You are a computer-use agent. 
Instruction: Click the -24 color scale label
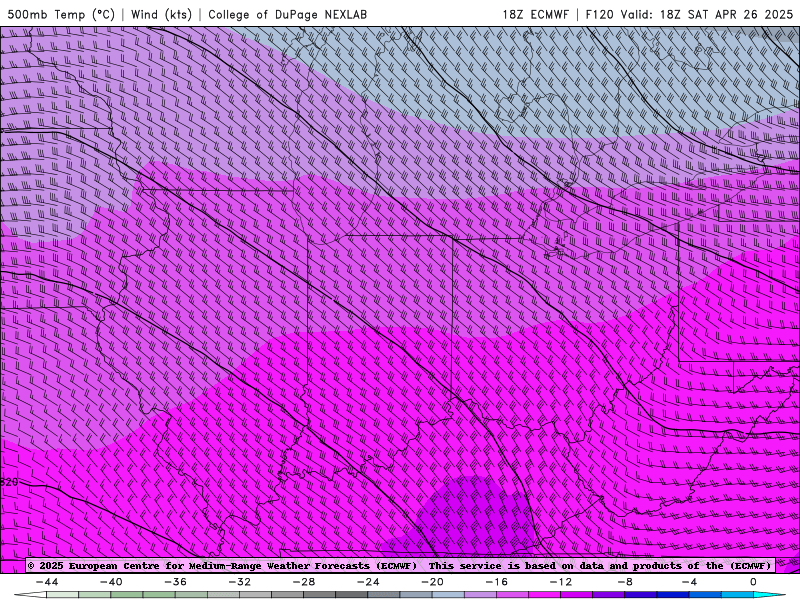368,582
